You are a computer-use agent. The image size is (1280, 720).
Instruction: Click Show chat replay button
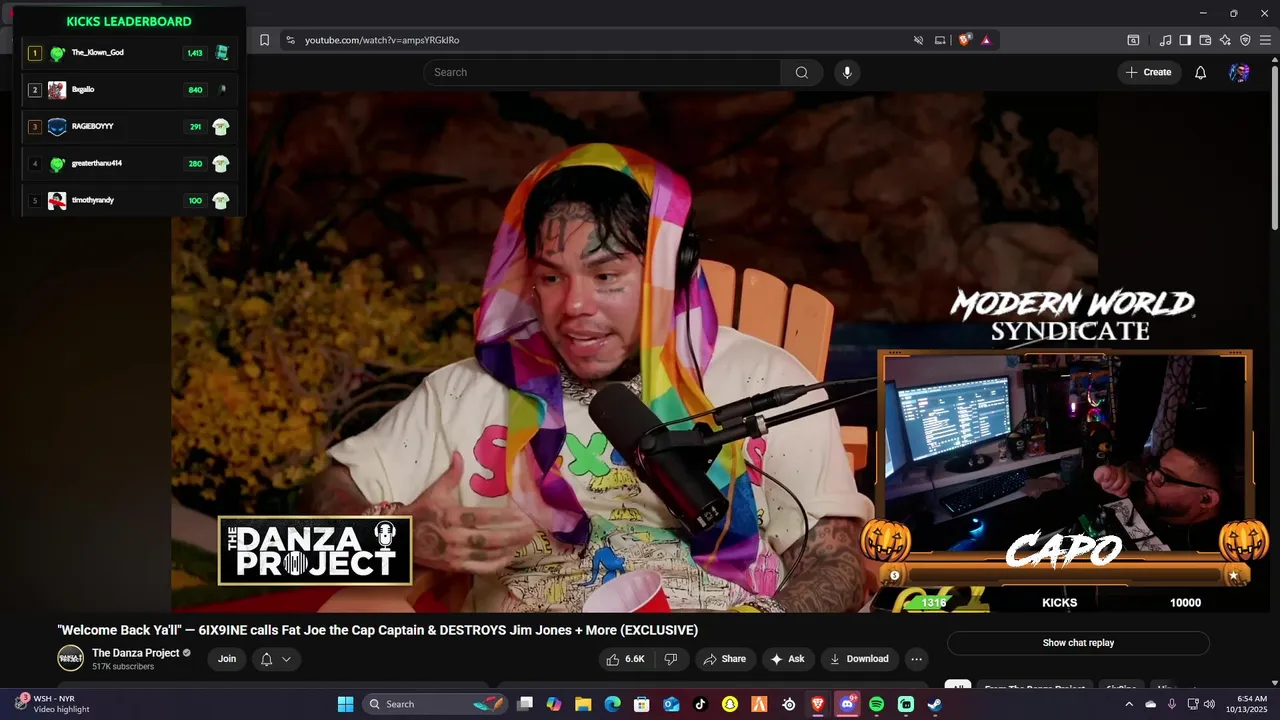[x=1078, y=643]
